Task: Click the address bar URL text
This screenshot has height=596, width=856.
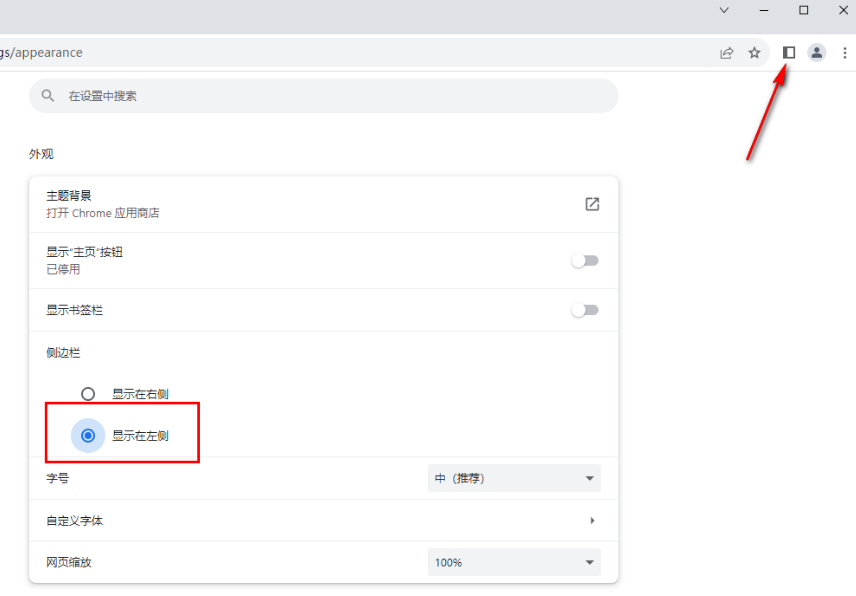Action: click(41, 53)
